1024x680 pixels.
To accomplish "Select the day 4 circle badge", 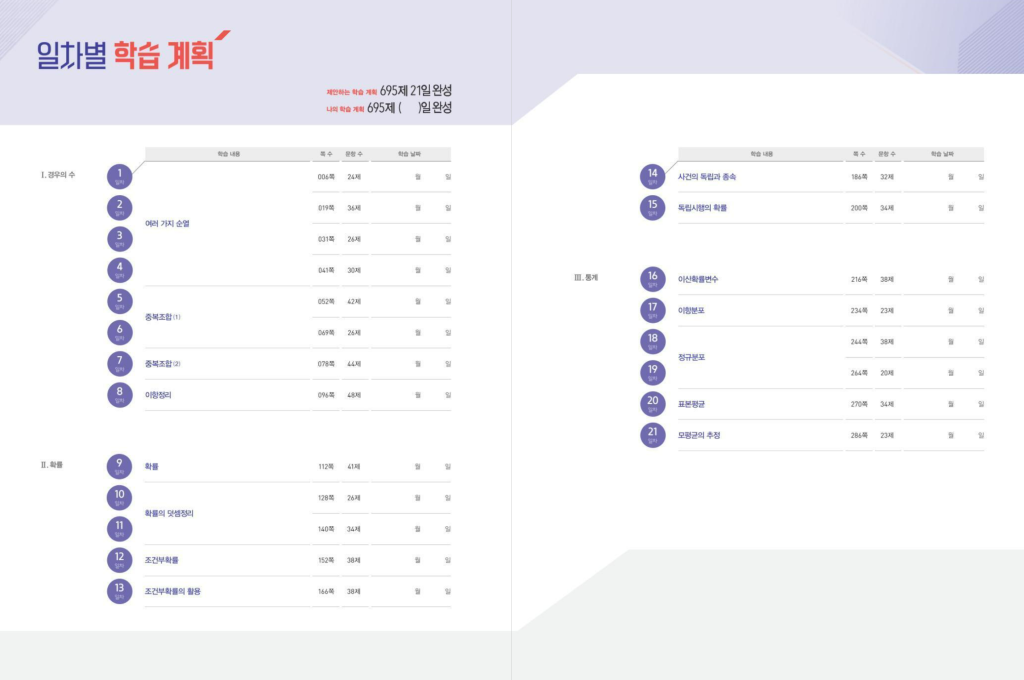I will click(119, 270).
